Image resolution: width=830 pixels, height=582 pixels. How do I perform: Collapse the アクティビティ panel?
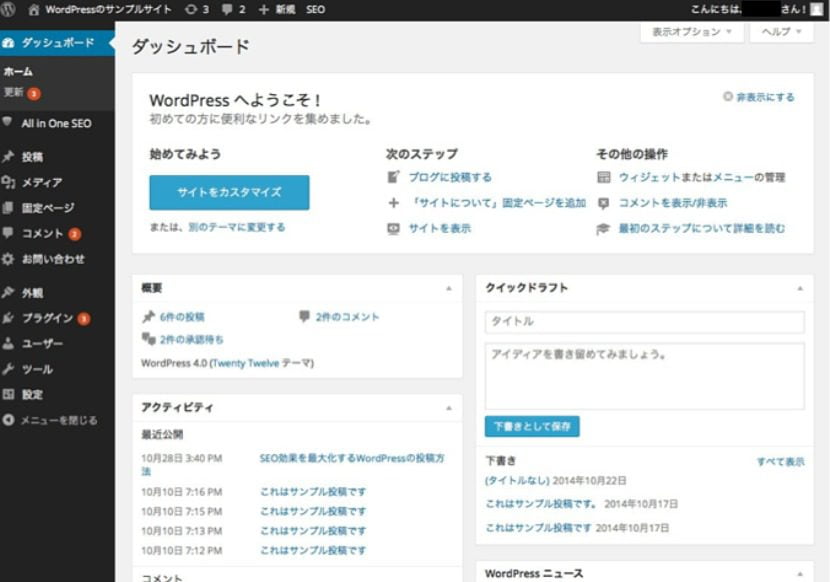click(449, 408)
